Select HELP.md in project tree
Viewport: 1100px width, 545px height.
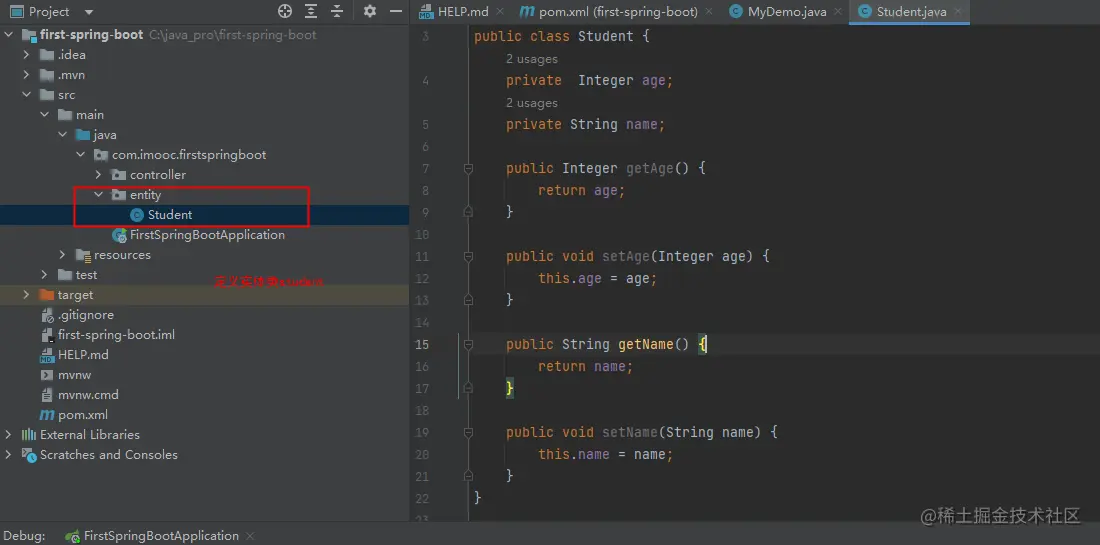pos(83,355)
